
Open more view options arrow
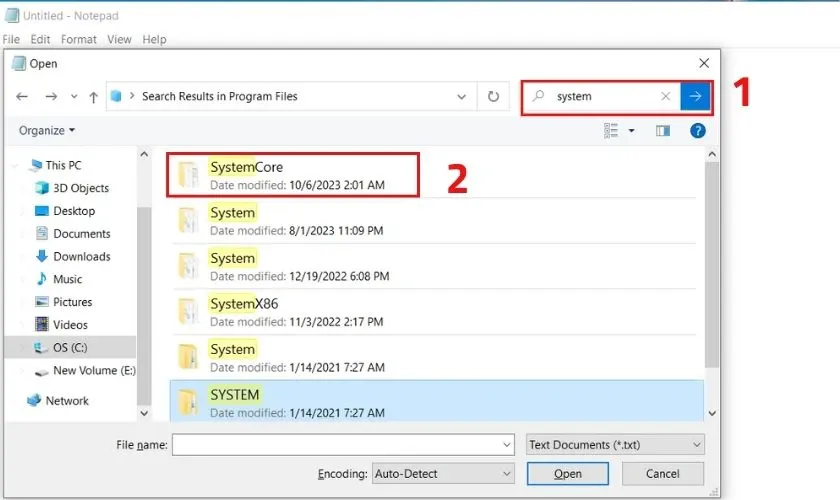pos(632,130)
